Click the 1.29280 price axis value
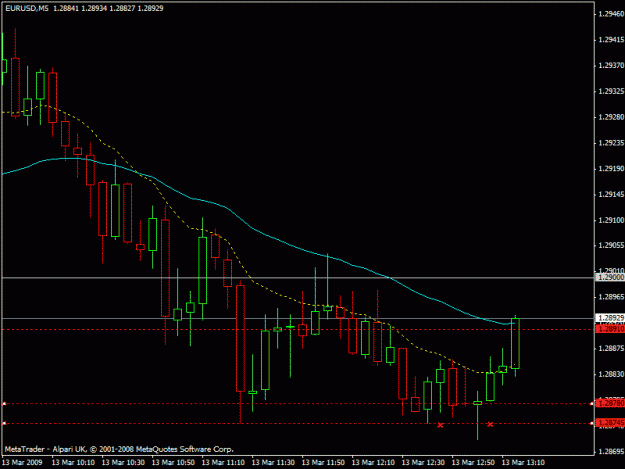This screenshot has width=625, height=469. pos(611,117)
